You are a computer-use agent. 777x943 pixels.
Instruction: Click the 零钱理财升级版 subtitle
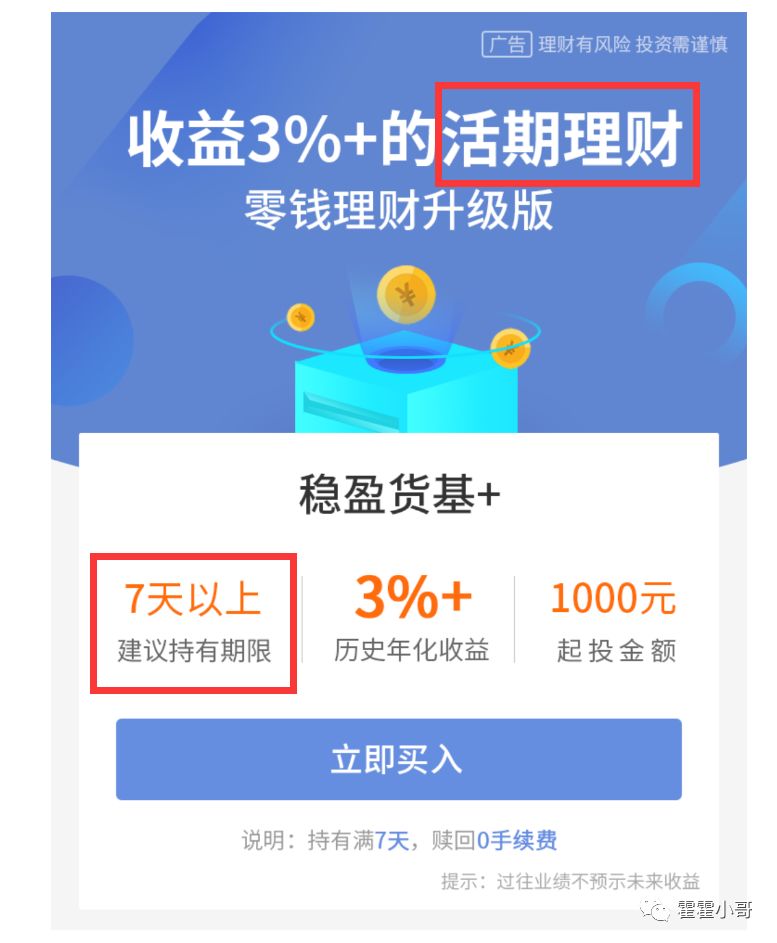(398, 210)
